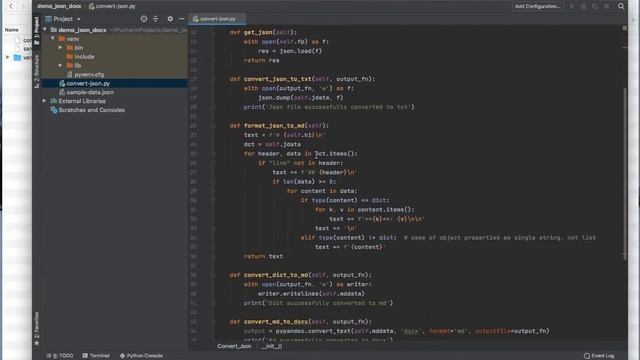The height and width of the screenshot is (360, 640).
Task: Toggle fold marker at def get_json
Action: point(213,32)
